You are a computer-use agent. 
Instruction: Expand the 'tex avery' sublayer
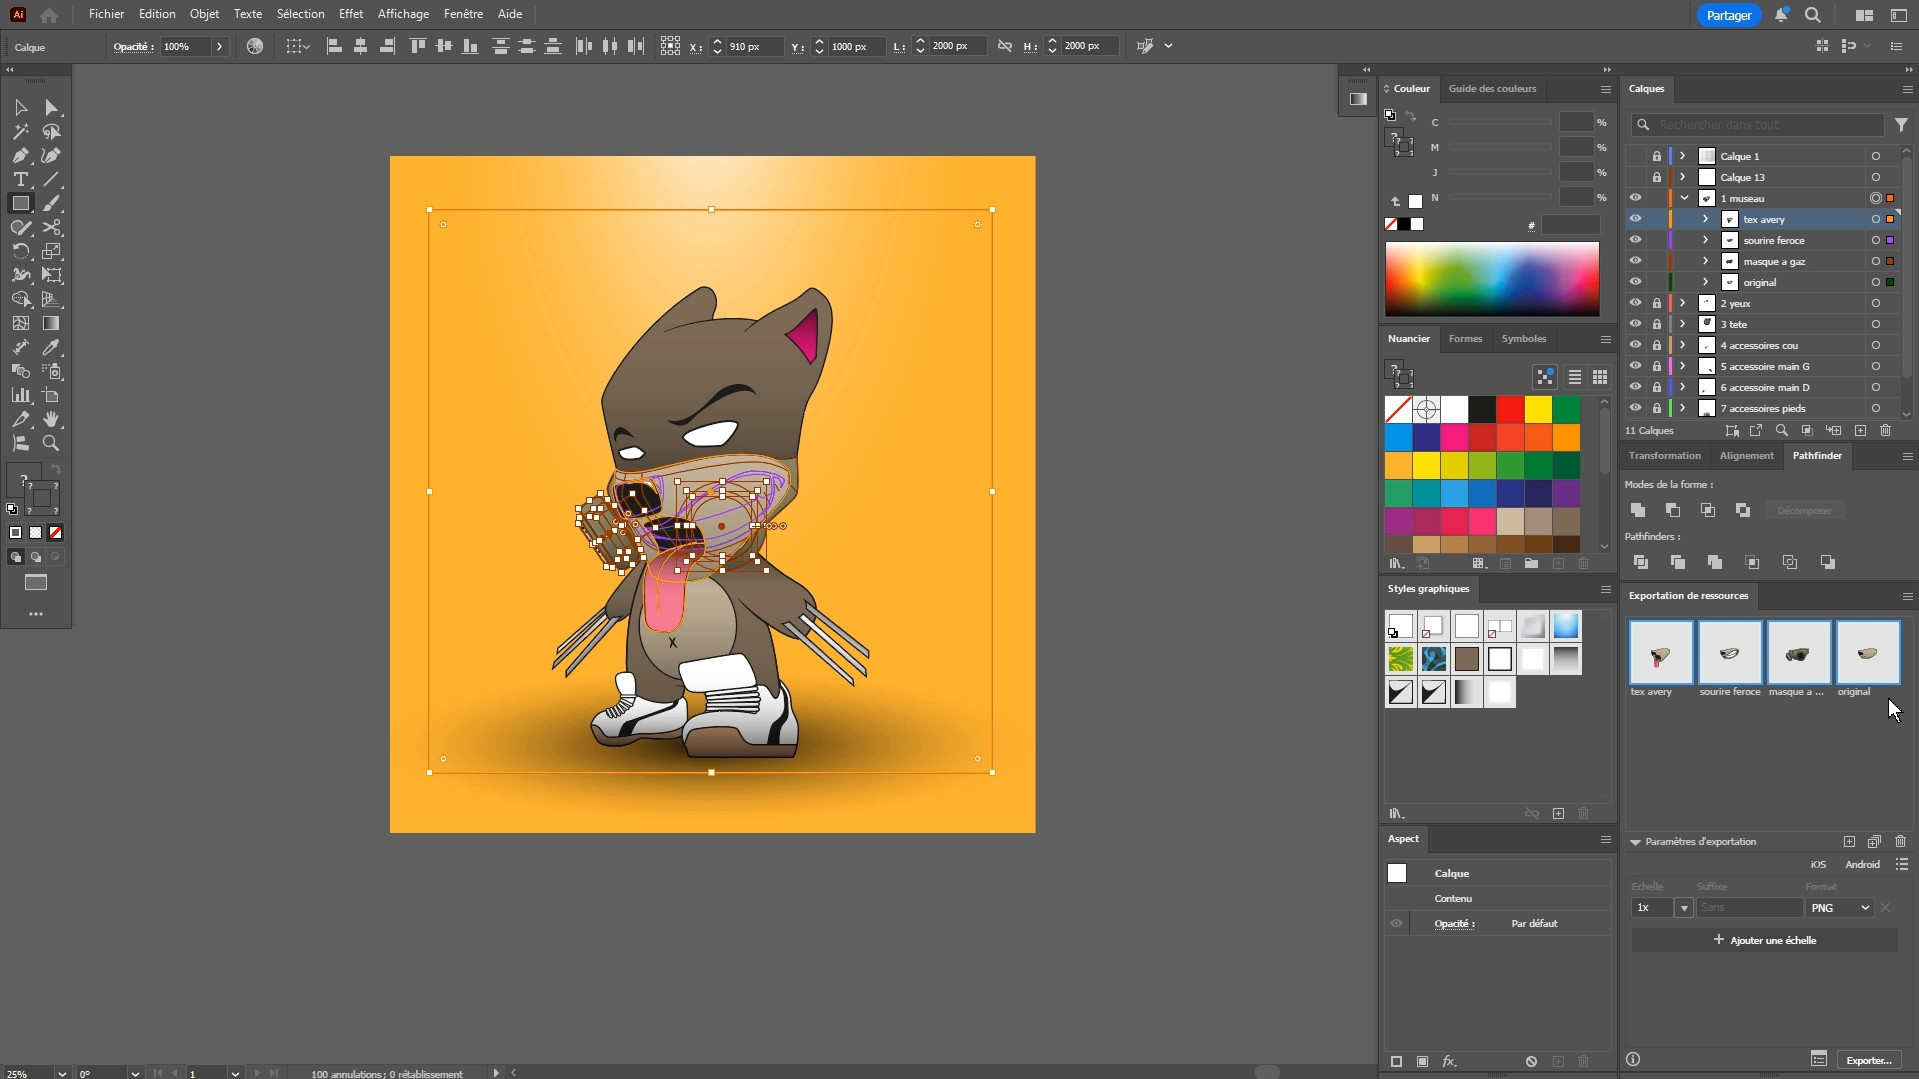[x=1706, y=219]
